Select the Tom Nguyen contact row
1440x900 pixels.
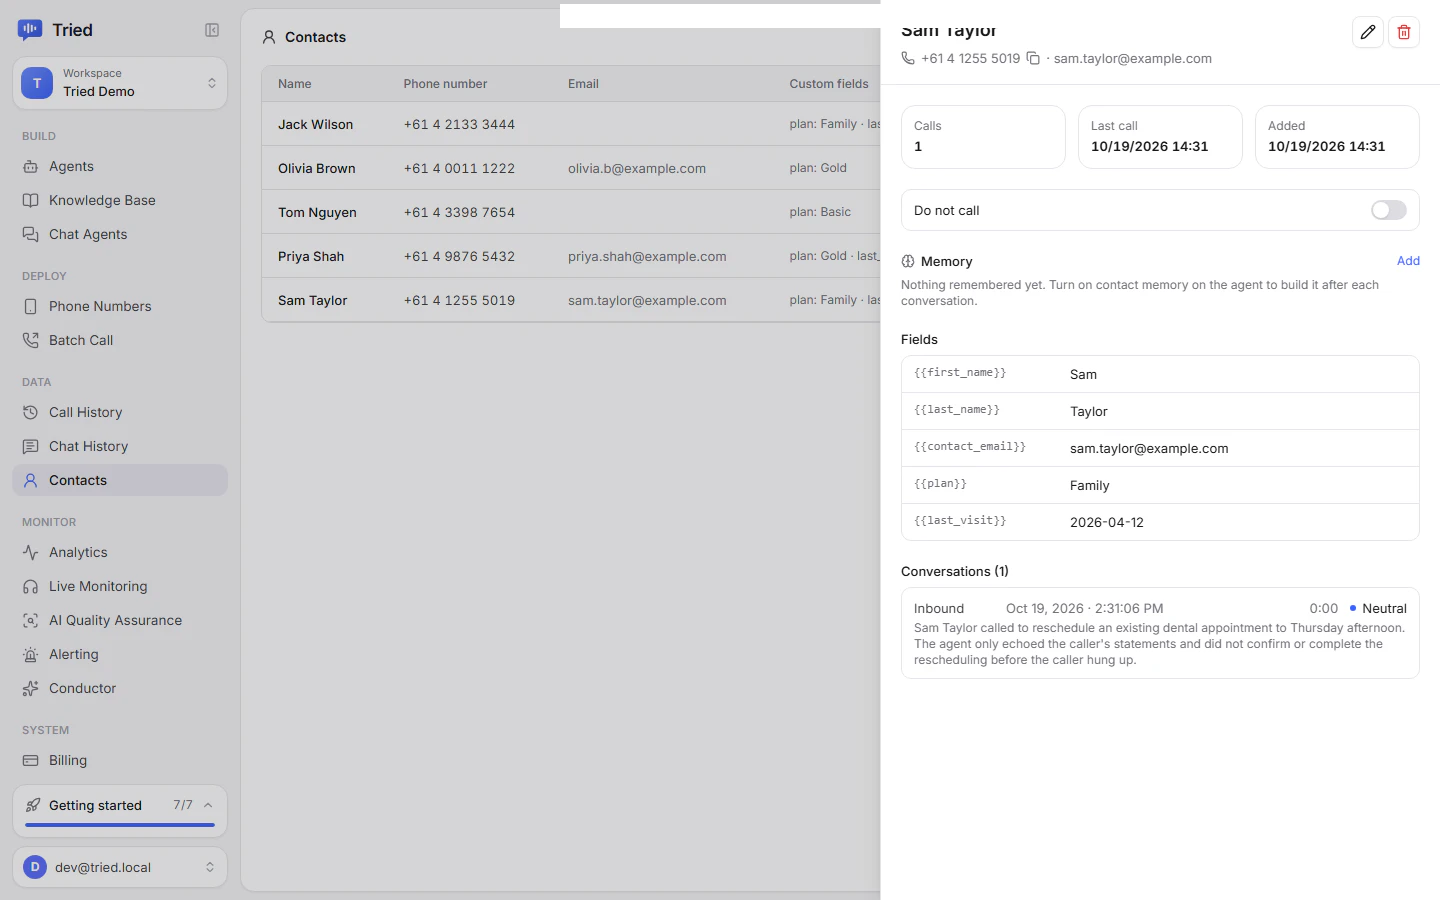click(571, 212)
